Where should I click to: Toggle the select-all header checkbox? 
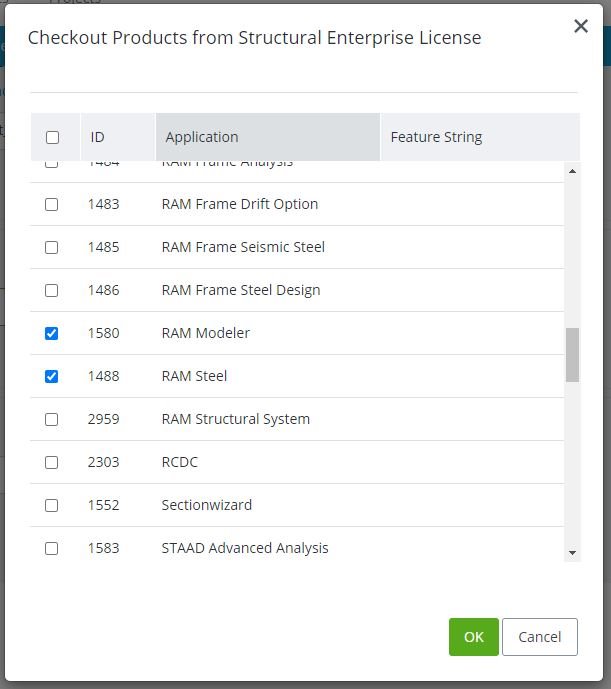[x=53, y=137]
